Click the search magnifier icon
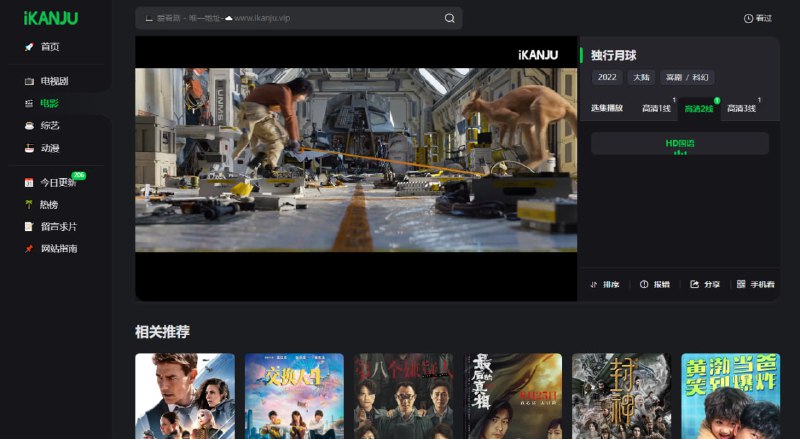This screenshot has height=439, width=800. 450,18
